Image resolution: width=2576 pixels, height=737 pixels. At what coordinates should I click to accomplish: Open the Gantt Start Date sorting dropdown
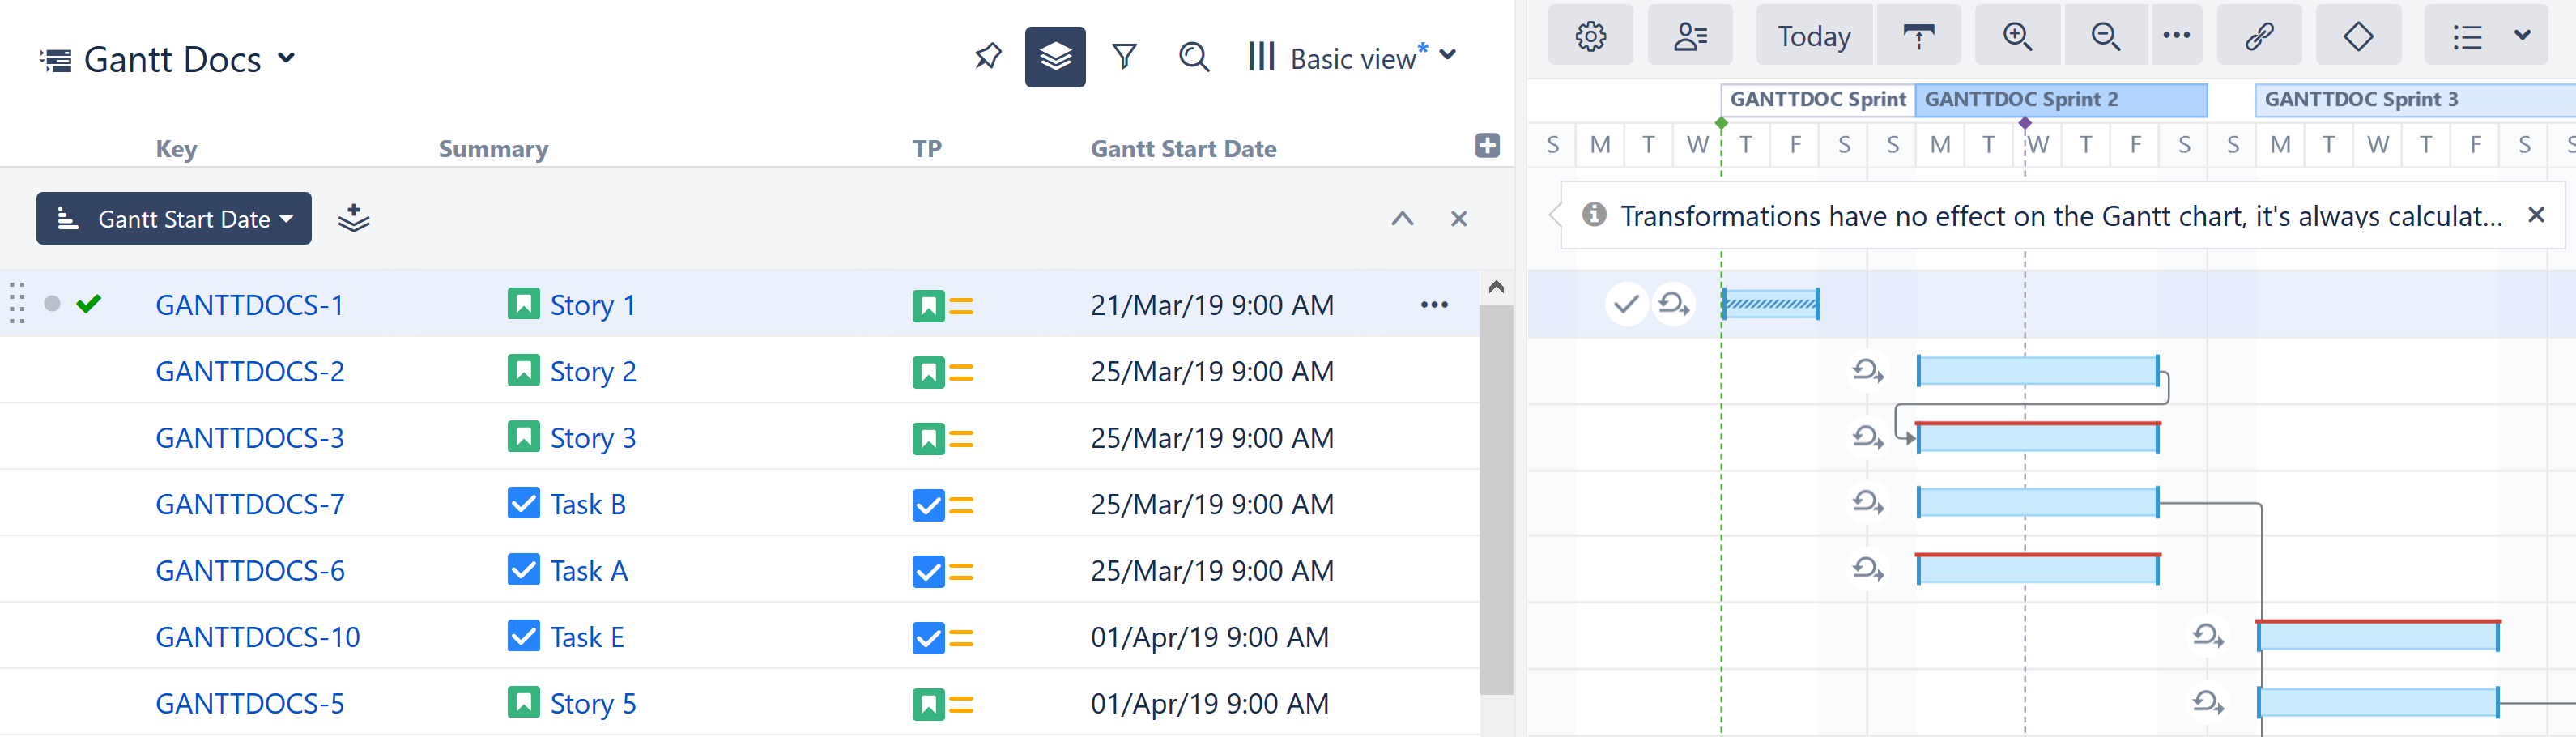click(173, 218)
